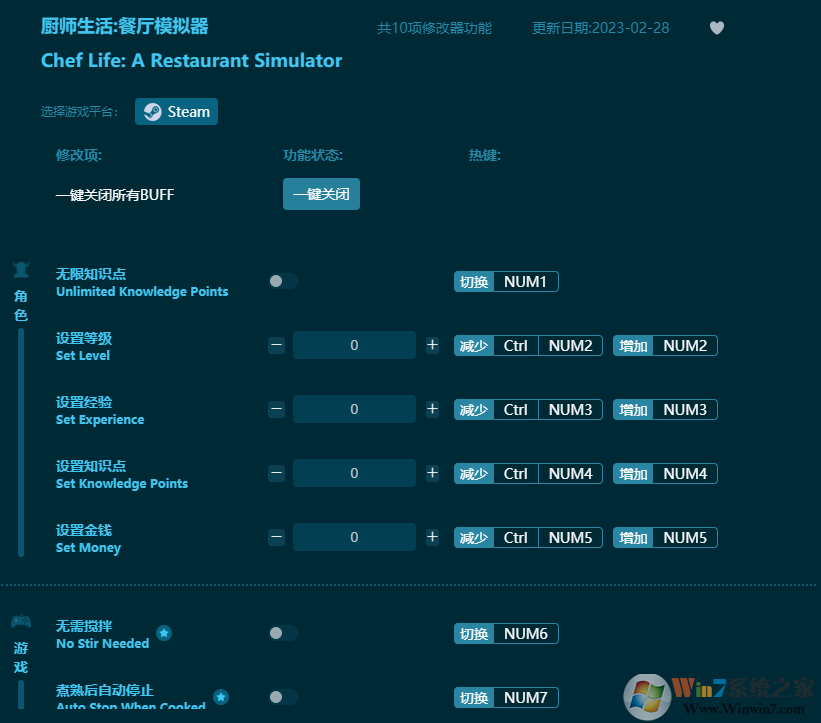Click the 'Chef Life: A Restaurant Simulator' title

click(x=191, y=60)
